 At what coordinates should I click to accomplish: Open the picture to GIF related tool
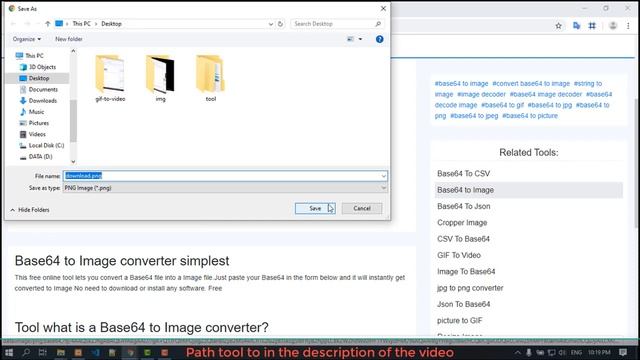coord(460,321)
